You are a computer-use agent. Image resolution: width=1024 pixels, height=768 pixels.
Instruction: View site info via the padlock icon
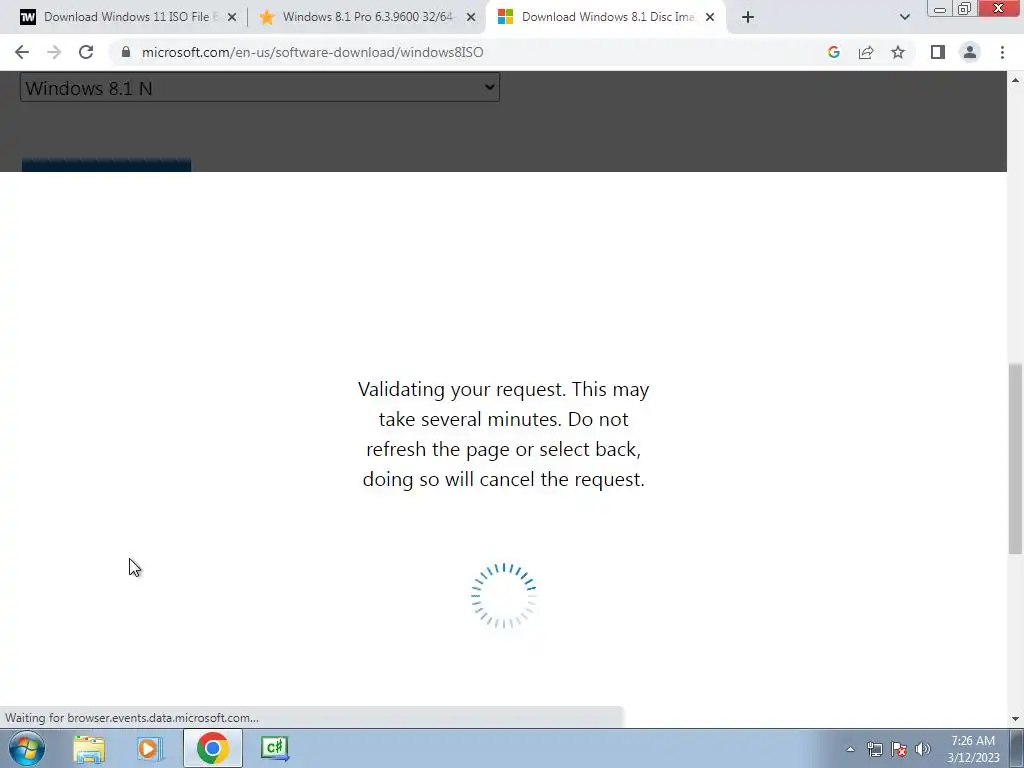tap(126, 52)
